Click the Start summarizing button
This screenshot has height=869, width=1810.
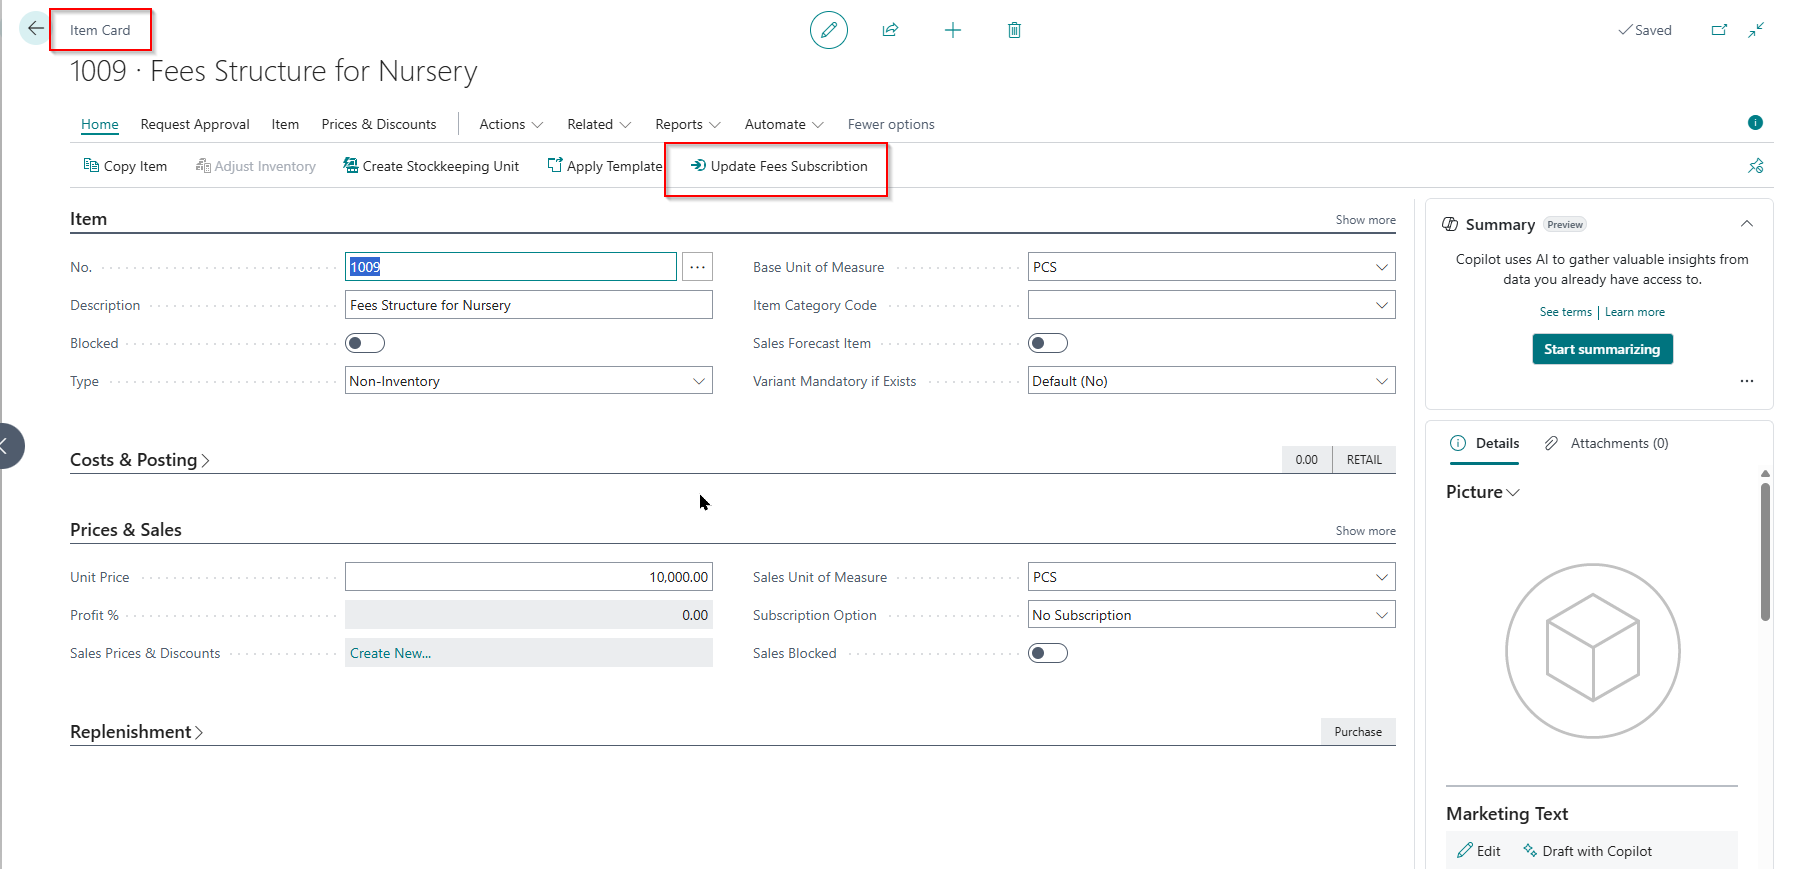point(1602,349)
